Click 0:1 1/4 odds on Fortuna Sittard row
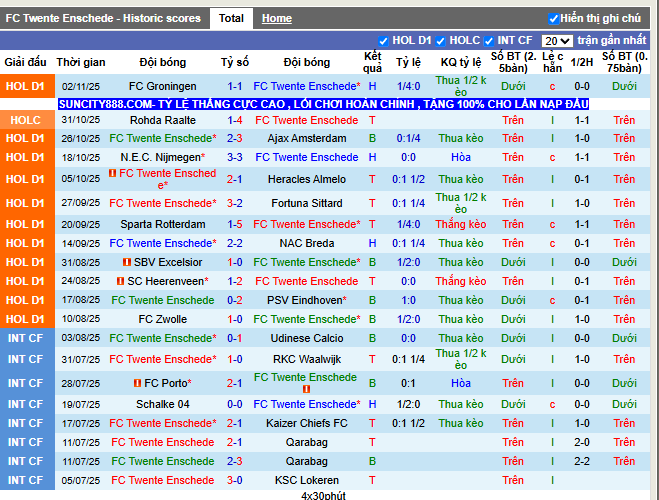659x500 pixels. (408, 203)
